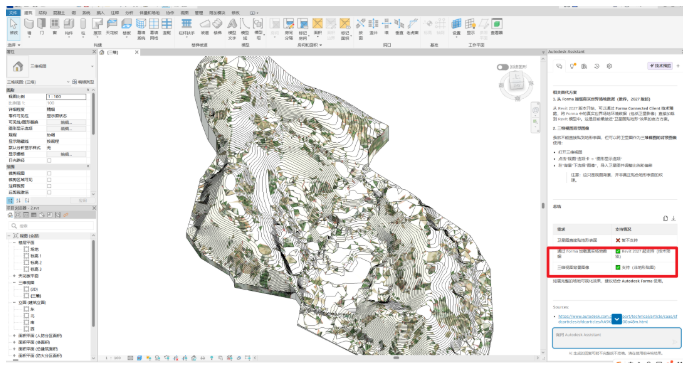Click the Edit Type button
The width and height of the screenshot is (688, 367).
click(x=83, y=82)
